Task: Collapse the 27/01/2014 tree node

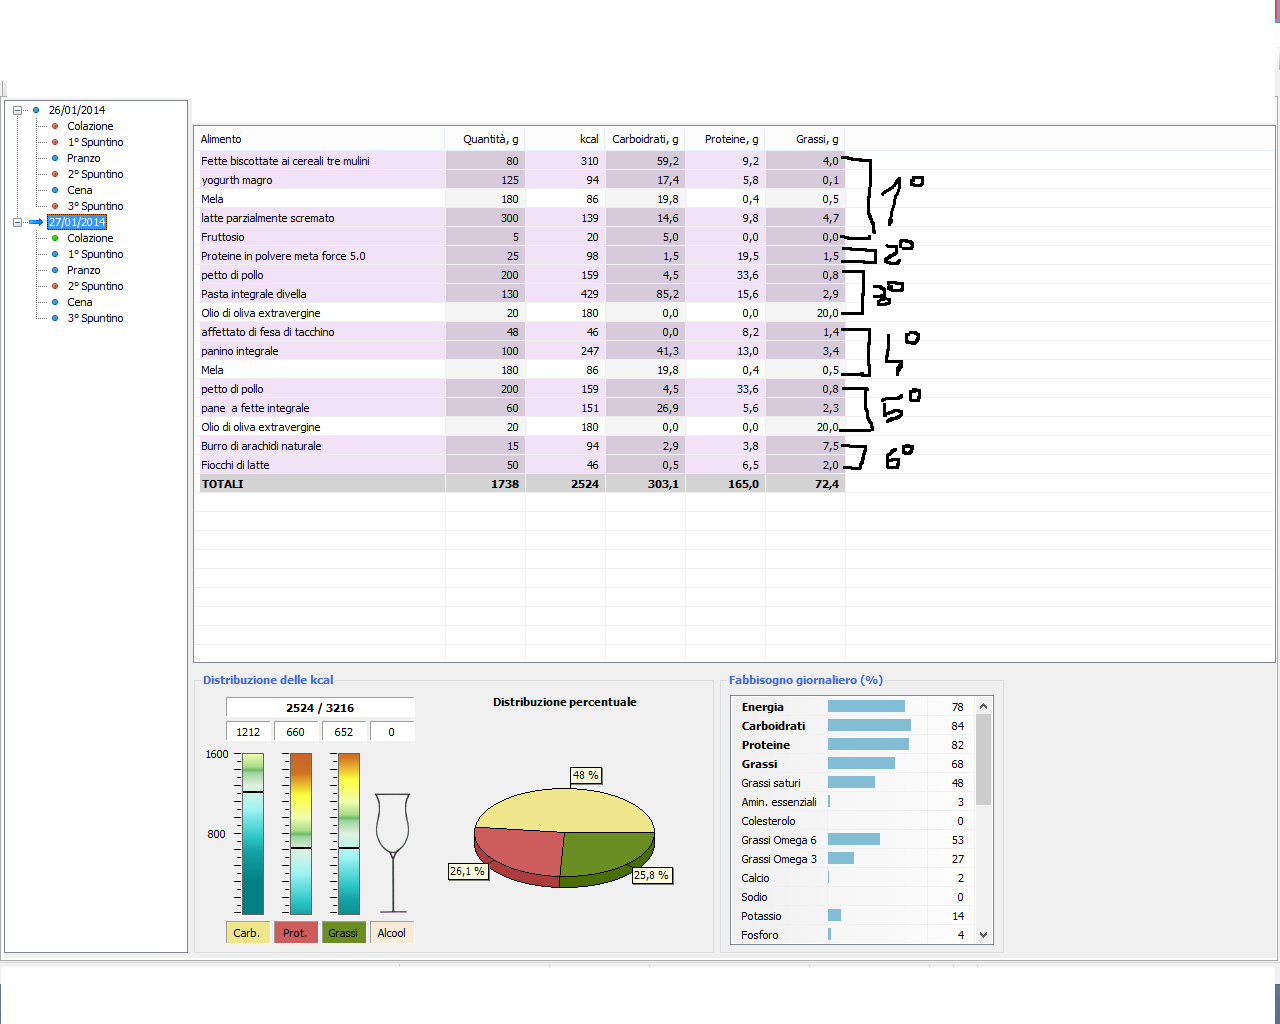Action: 17,223
